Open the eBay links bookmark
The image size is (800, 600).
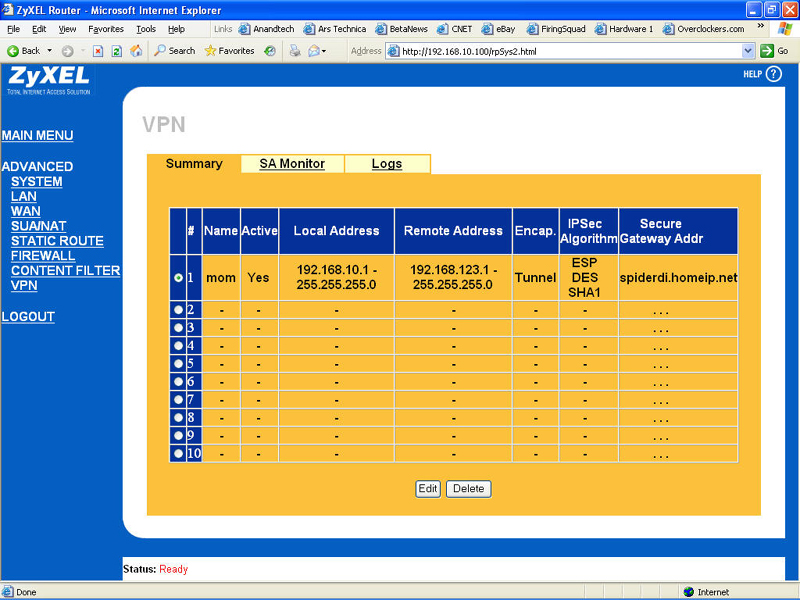498,29
